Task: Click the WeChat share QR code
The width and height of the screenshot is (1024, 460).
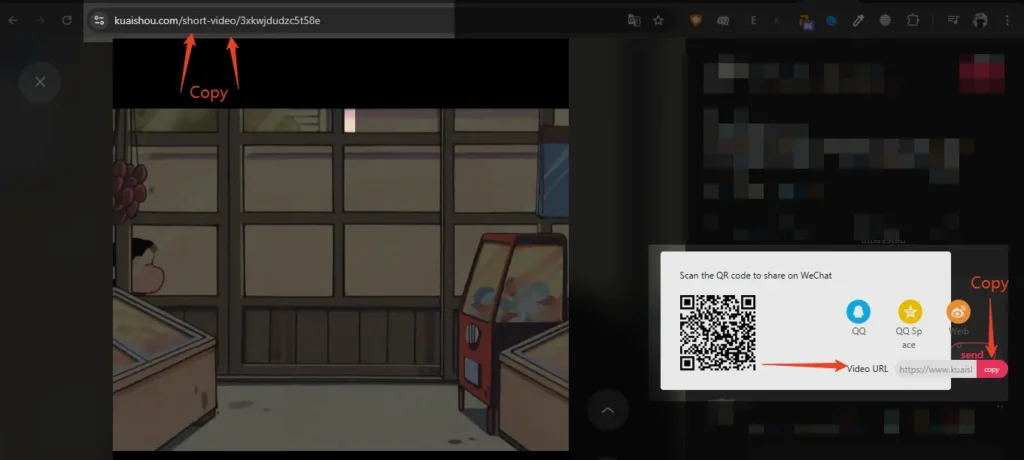Action: (x=717, y=333)
